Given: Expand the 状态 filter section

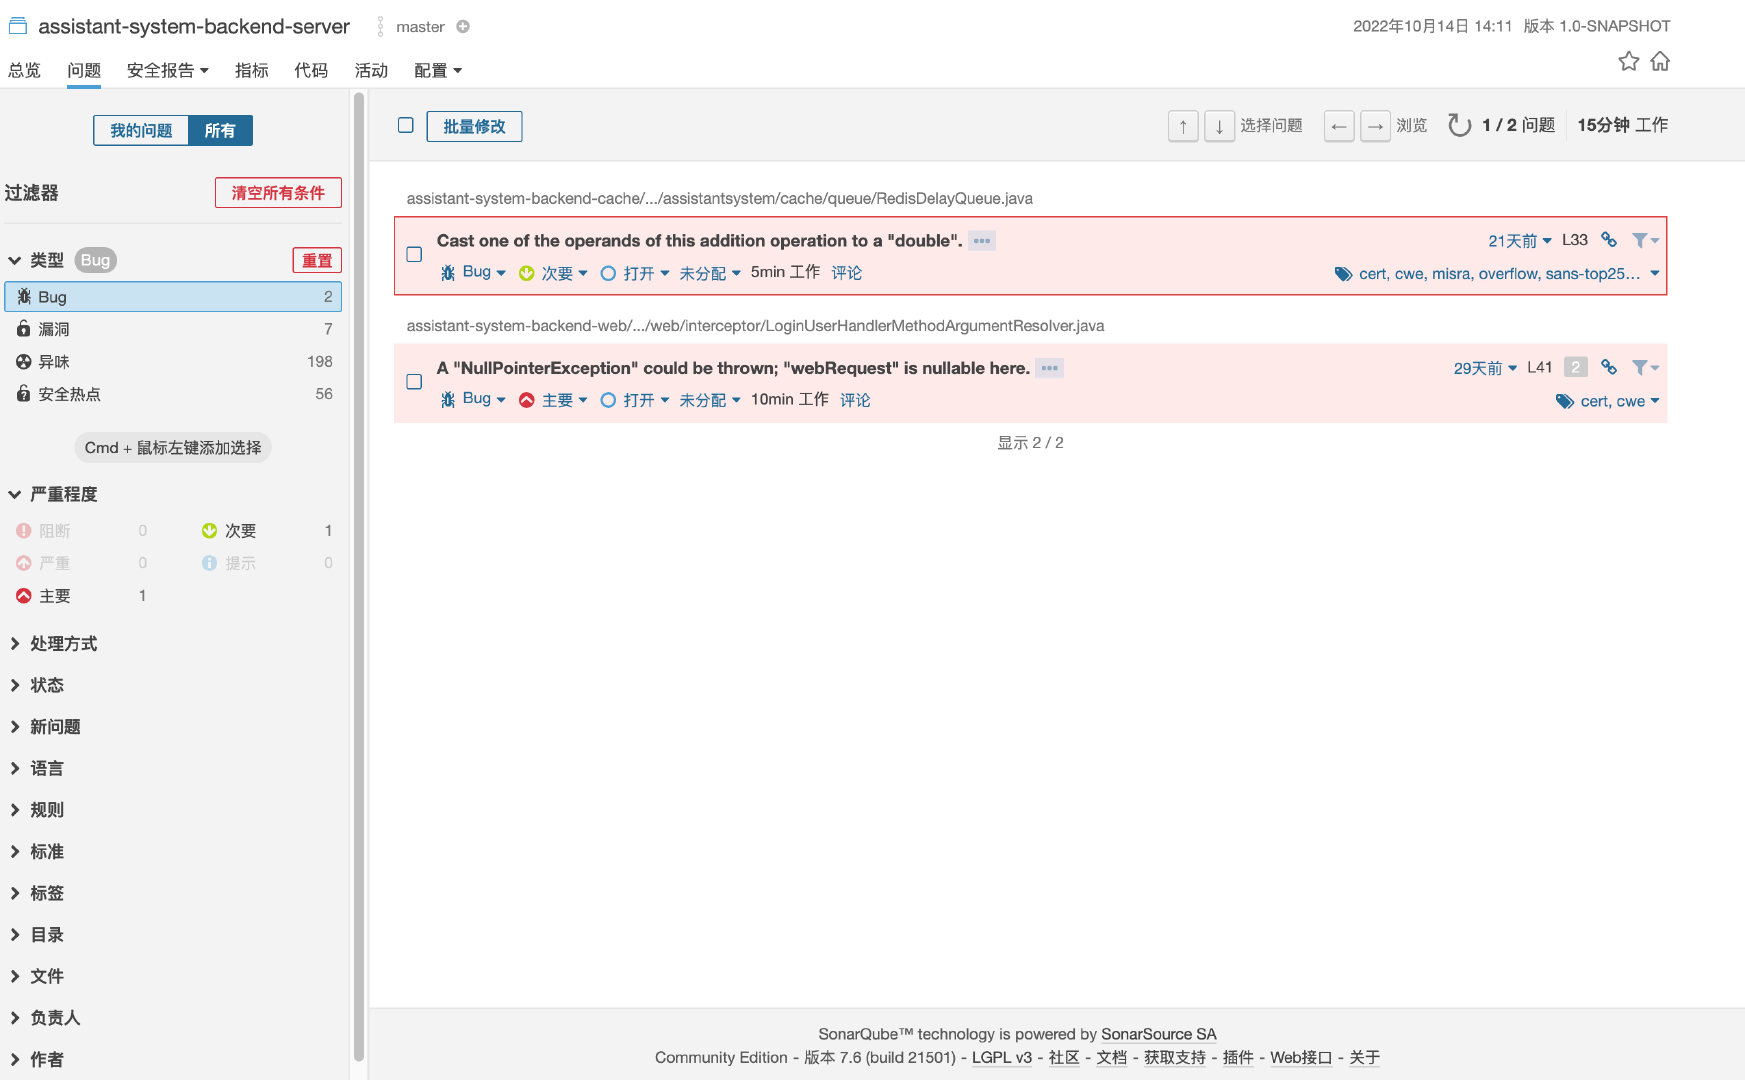Looking at the screenshot, I should point(37,685).
